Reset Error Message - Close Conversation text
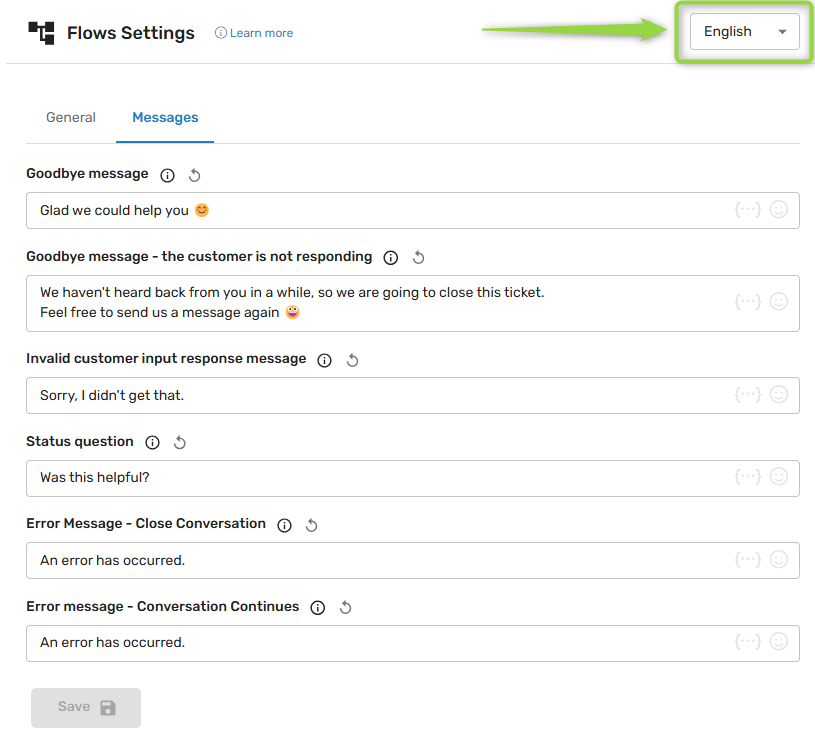The width and height of the screenshot is (815, 749). [311, 525]
